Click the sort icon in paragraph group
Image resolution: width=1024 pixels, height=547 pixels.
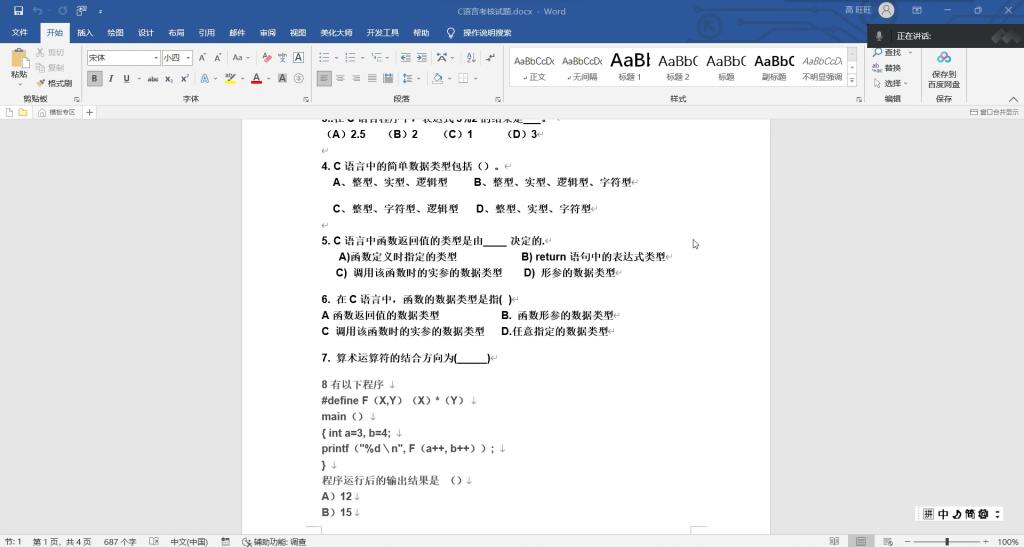tap(470, 58)
